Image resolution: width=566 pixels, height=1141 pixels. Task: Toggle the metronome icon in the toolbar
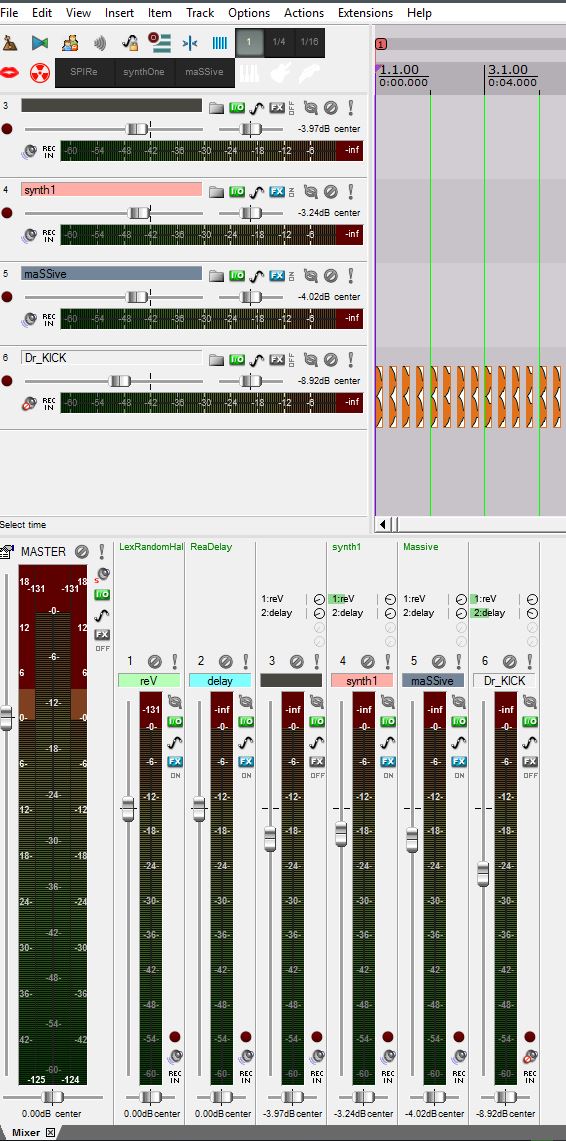[x=10, y=43]
